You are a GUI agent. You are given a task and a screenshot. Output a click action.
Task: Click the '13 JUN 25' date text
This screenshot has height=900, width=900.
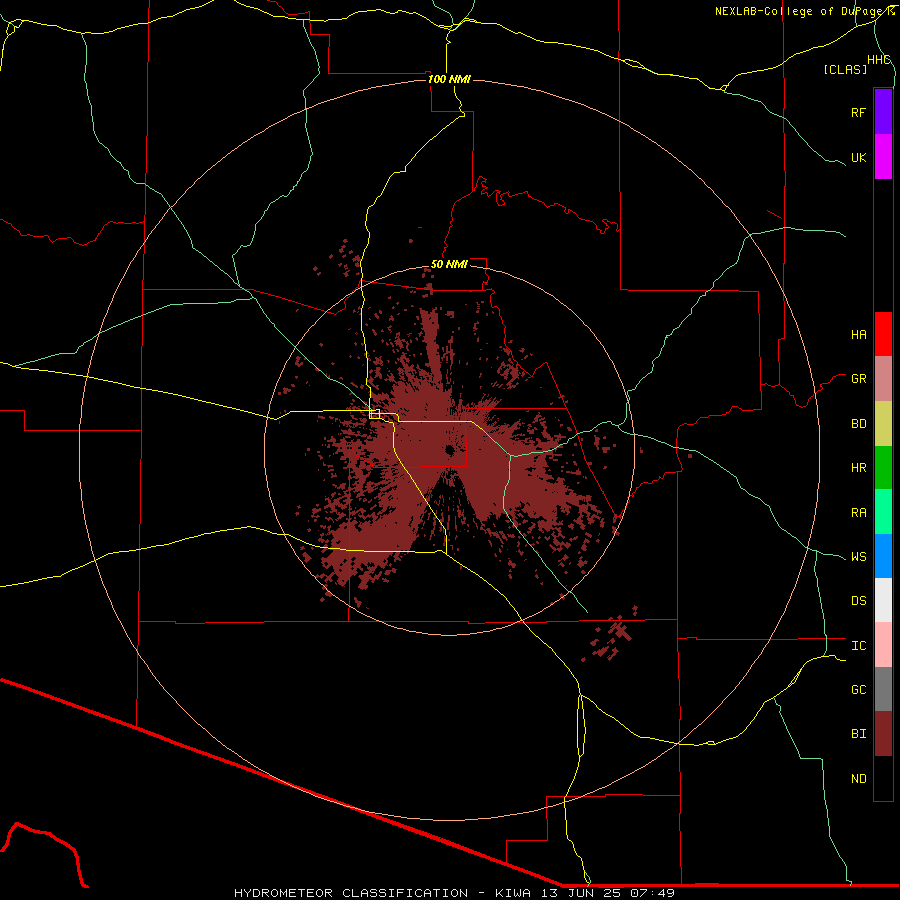581,893
